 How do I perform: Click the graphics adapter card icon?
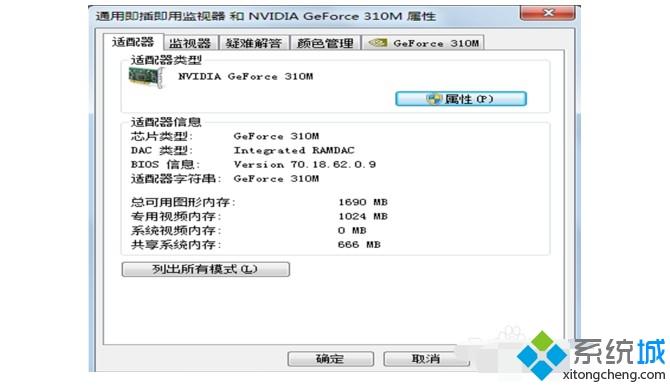[x=146, y=77]
